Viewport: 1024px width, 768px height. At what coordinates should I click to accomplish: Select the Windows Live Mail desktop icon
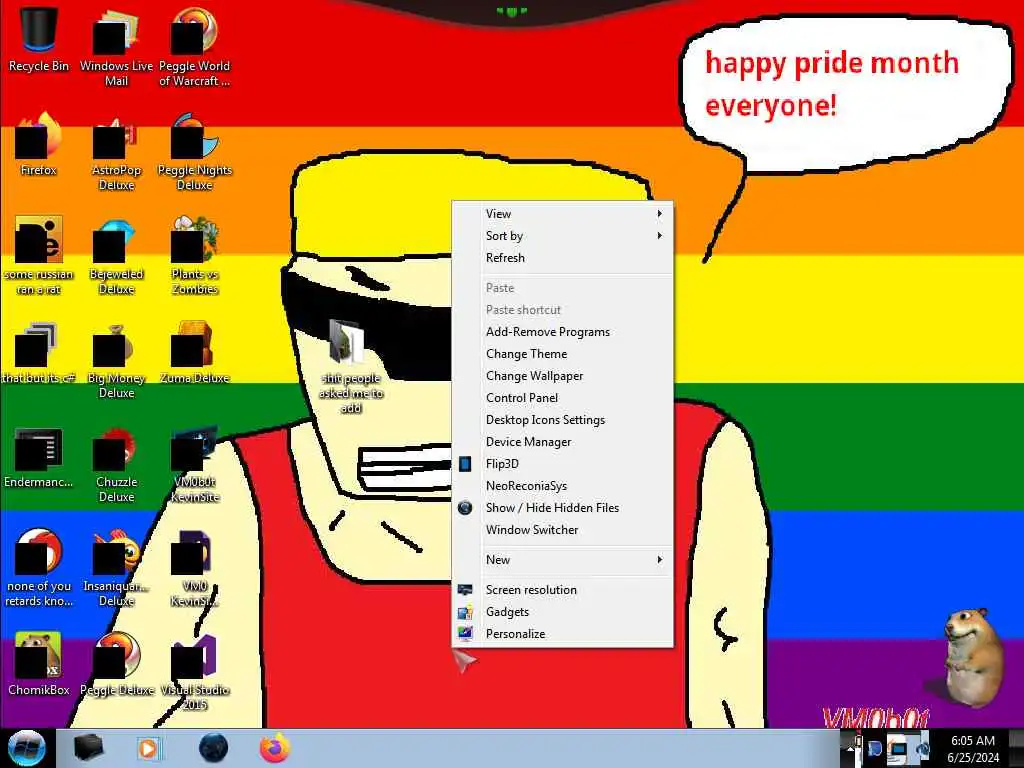(x=116, y=46)
